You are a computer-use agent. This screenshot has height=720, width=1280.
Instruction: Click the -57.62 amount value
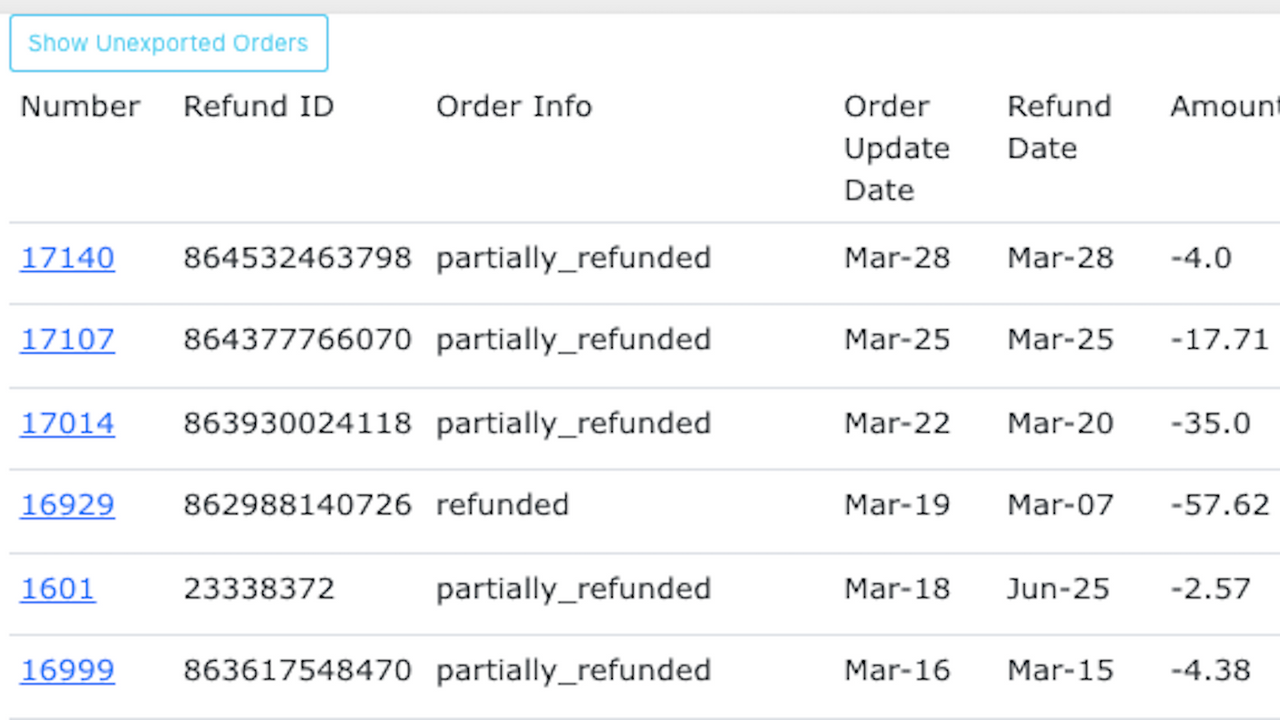point(1219,505)
